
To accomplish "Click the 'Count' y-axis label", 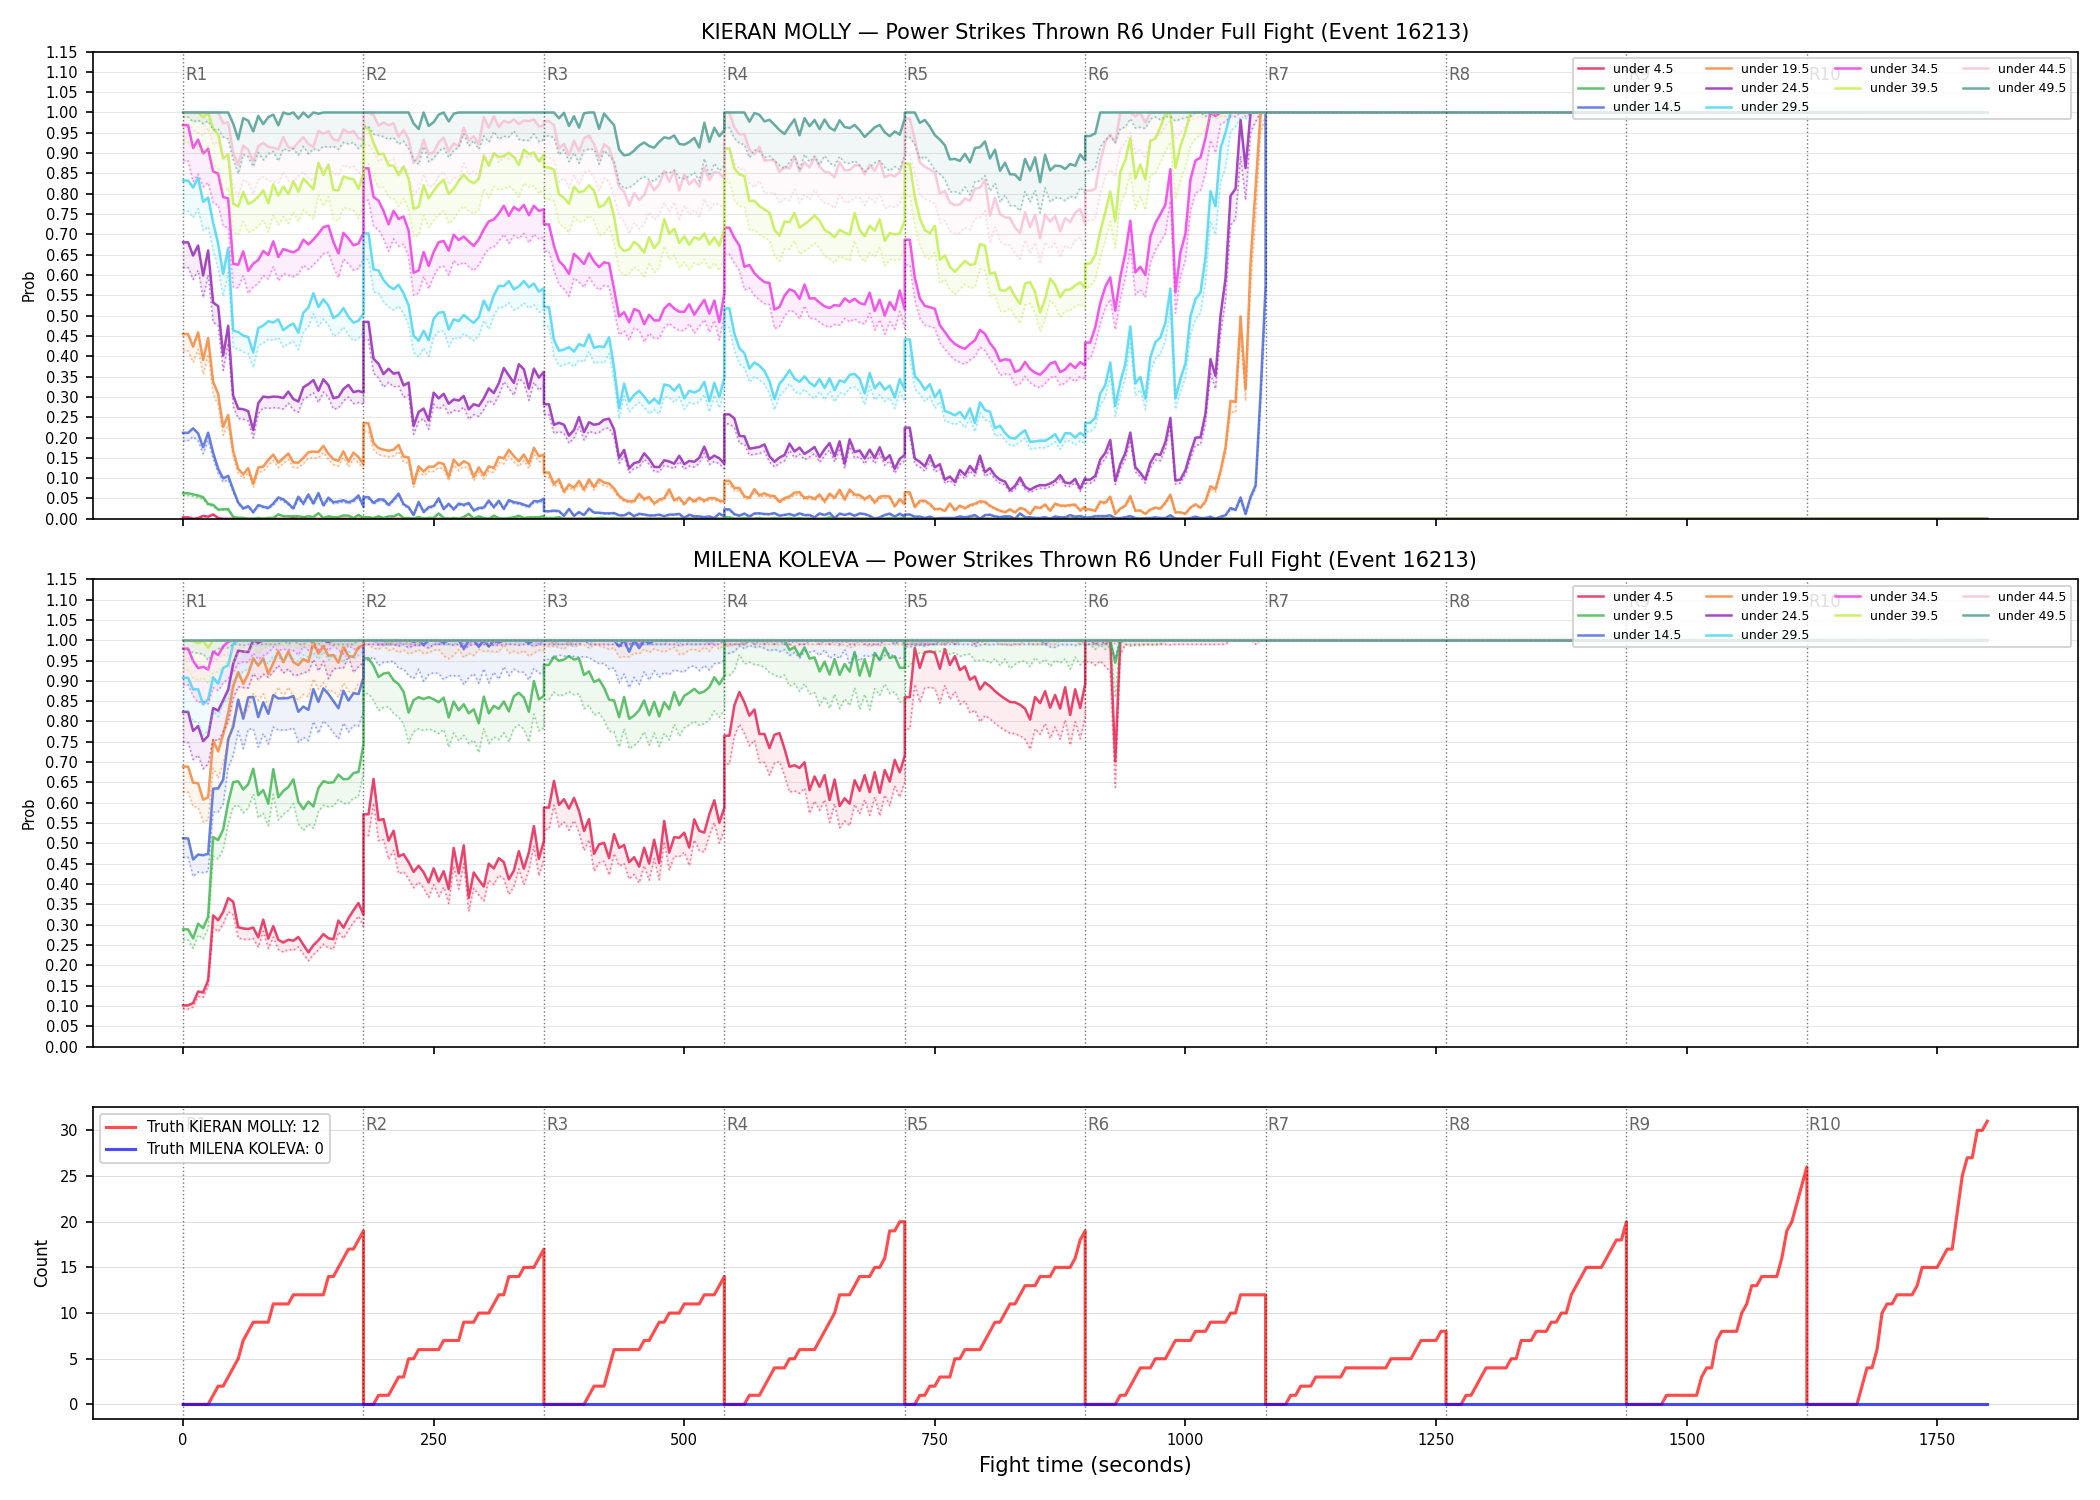I will point(41,1263).
